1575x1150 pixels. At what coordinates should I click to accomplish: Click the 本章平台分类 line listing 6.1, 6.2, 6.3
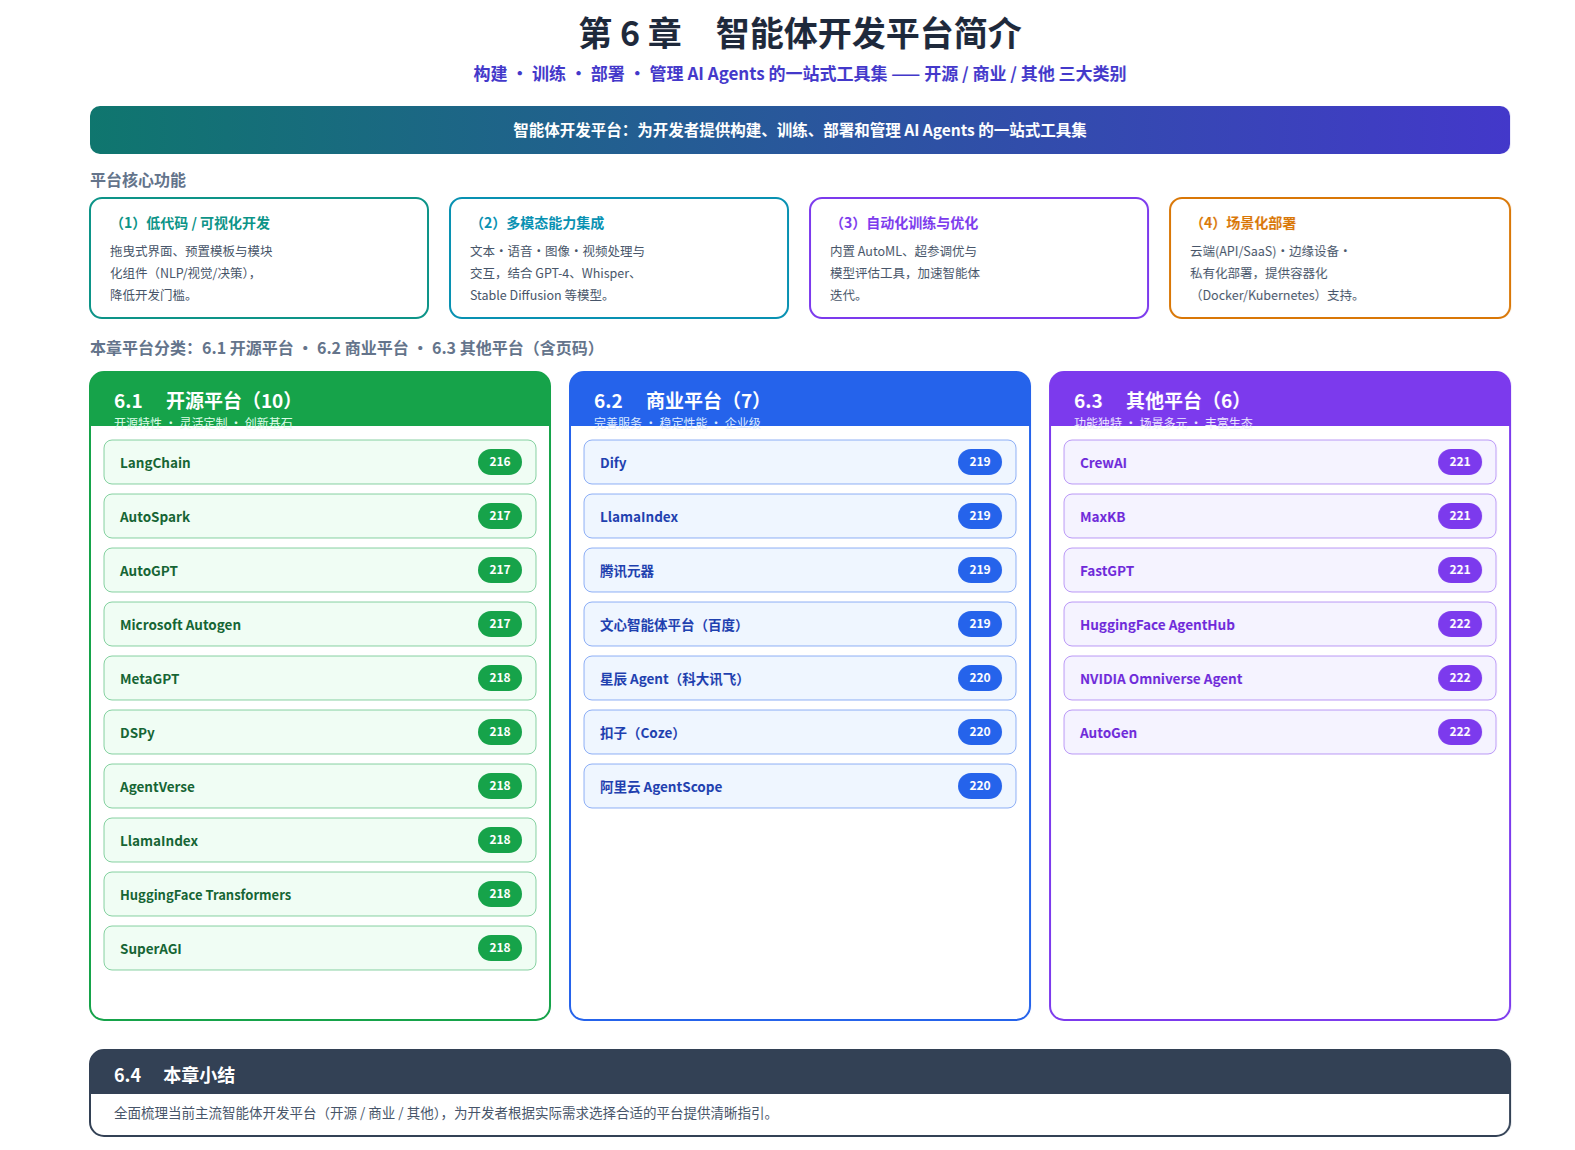pyautogui.click(x=345, y=348)
